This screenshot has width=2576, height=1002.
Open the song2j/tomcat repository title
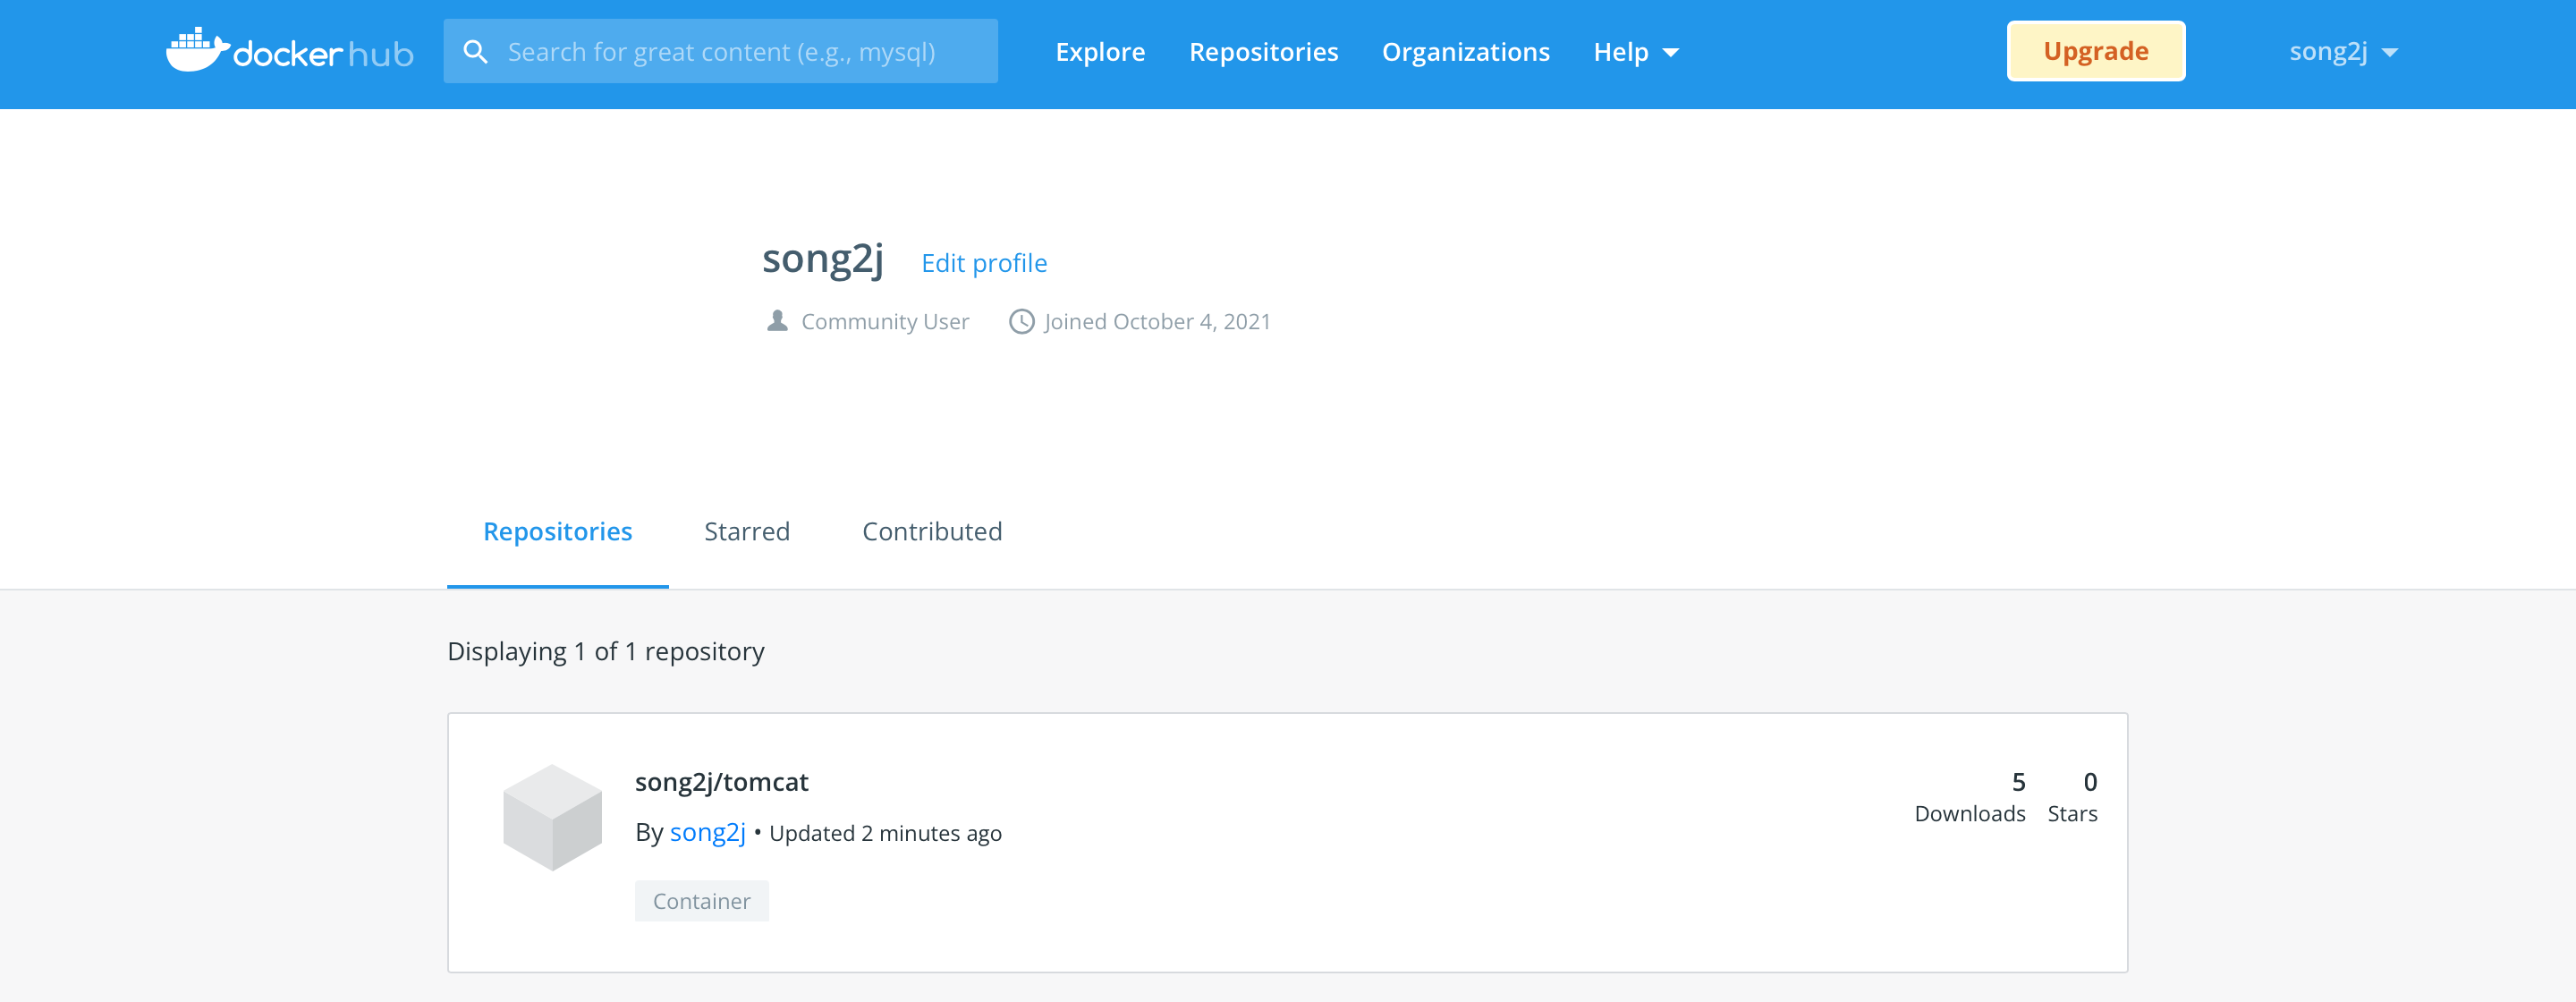coord(721,781)
